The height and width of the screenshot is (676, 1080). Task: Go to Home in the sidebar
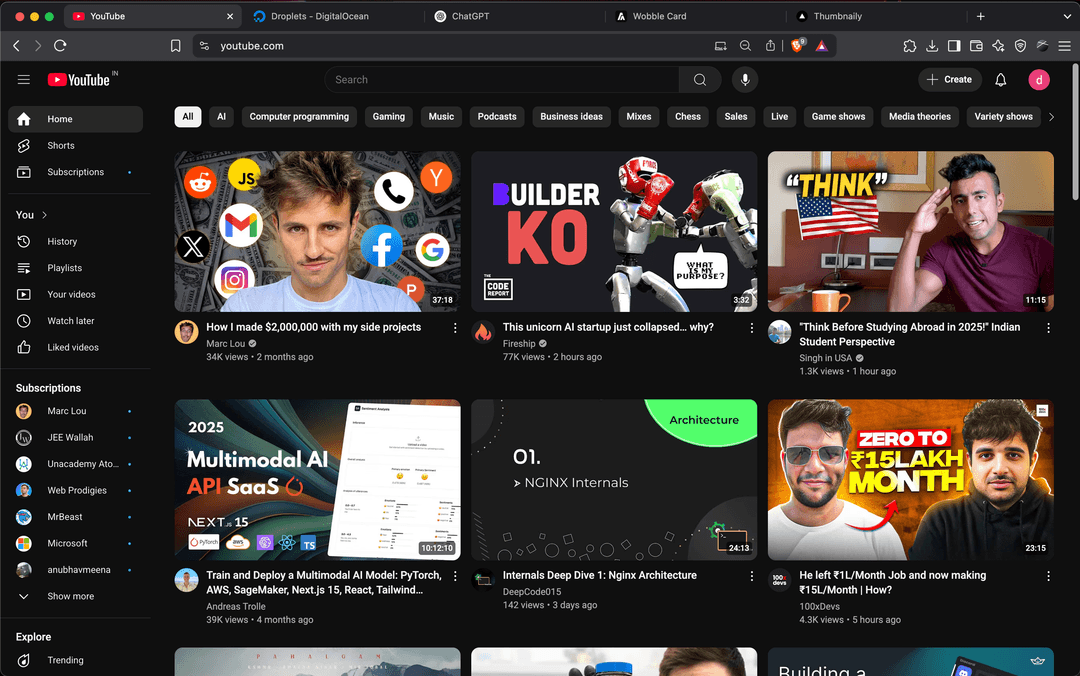click(x=75, y=119)
